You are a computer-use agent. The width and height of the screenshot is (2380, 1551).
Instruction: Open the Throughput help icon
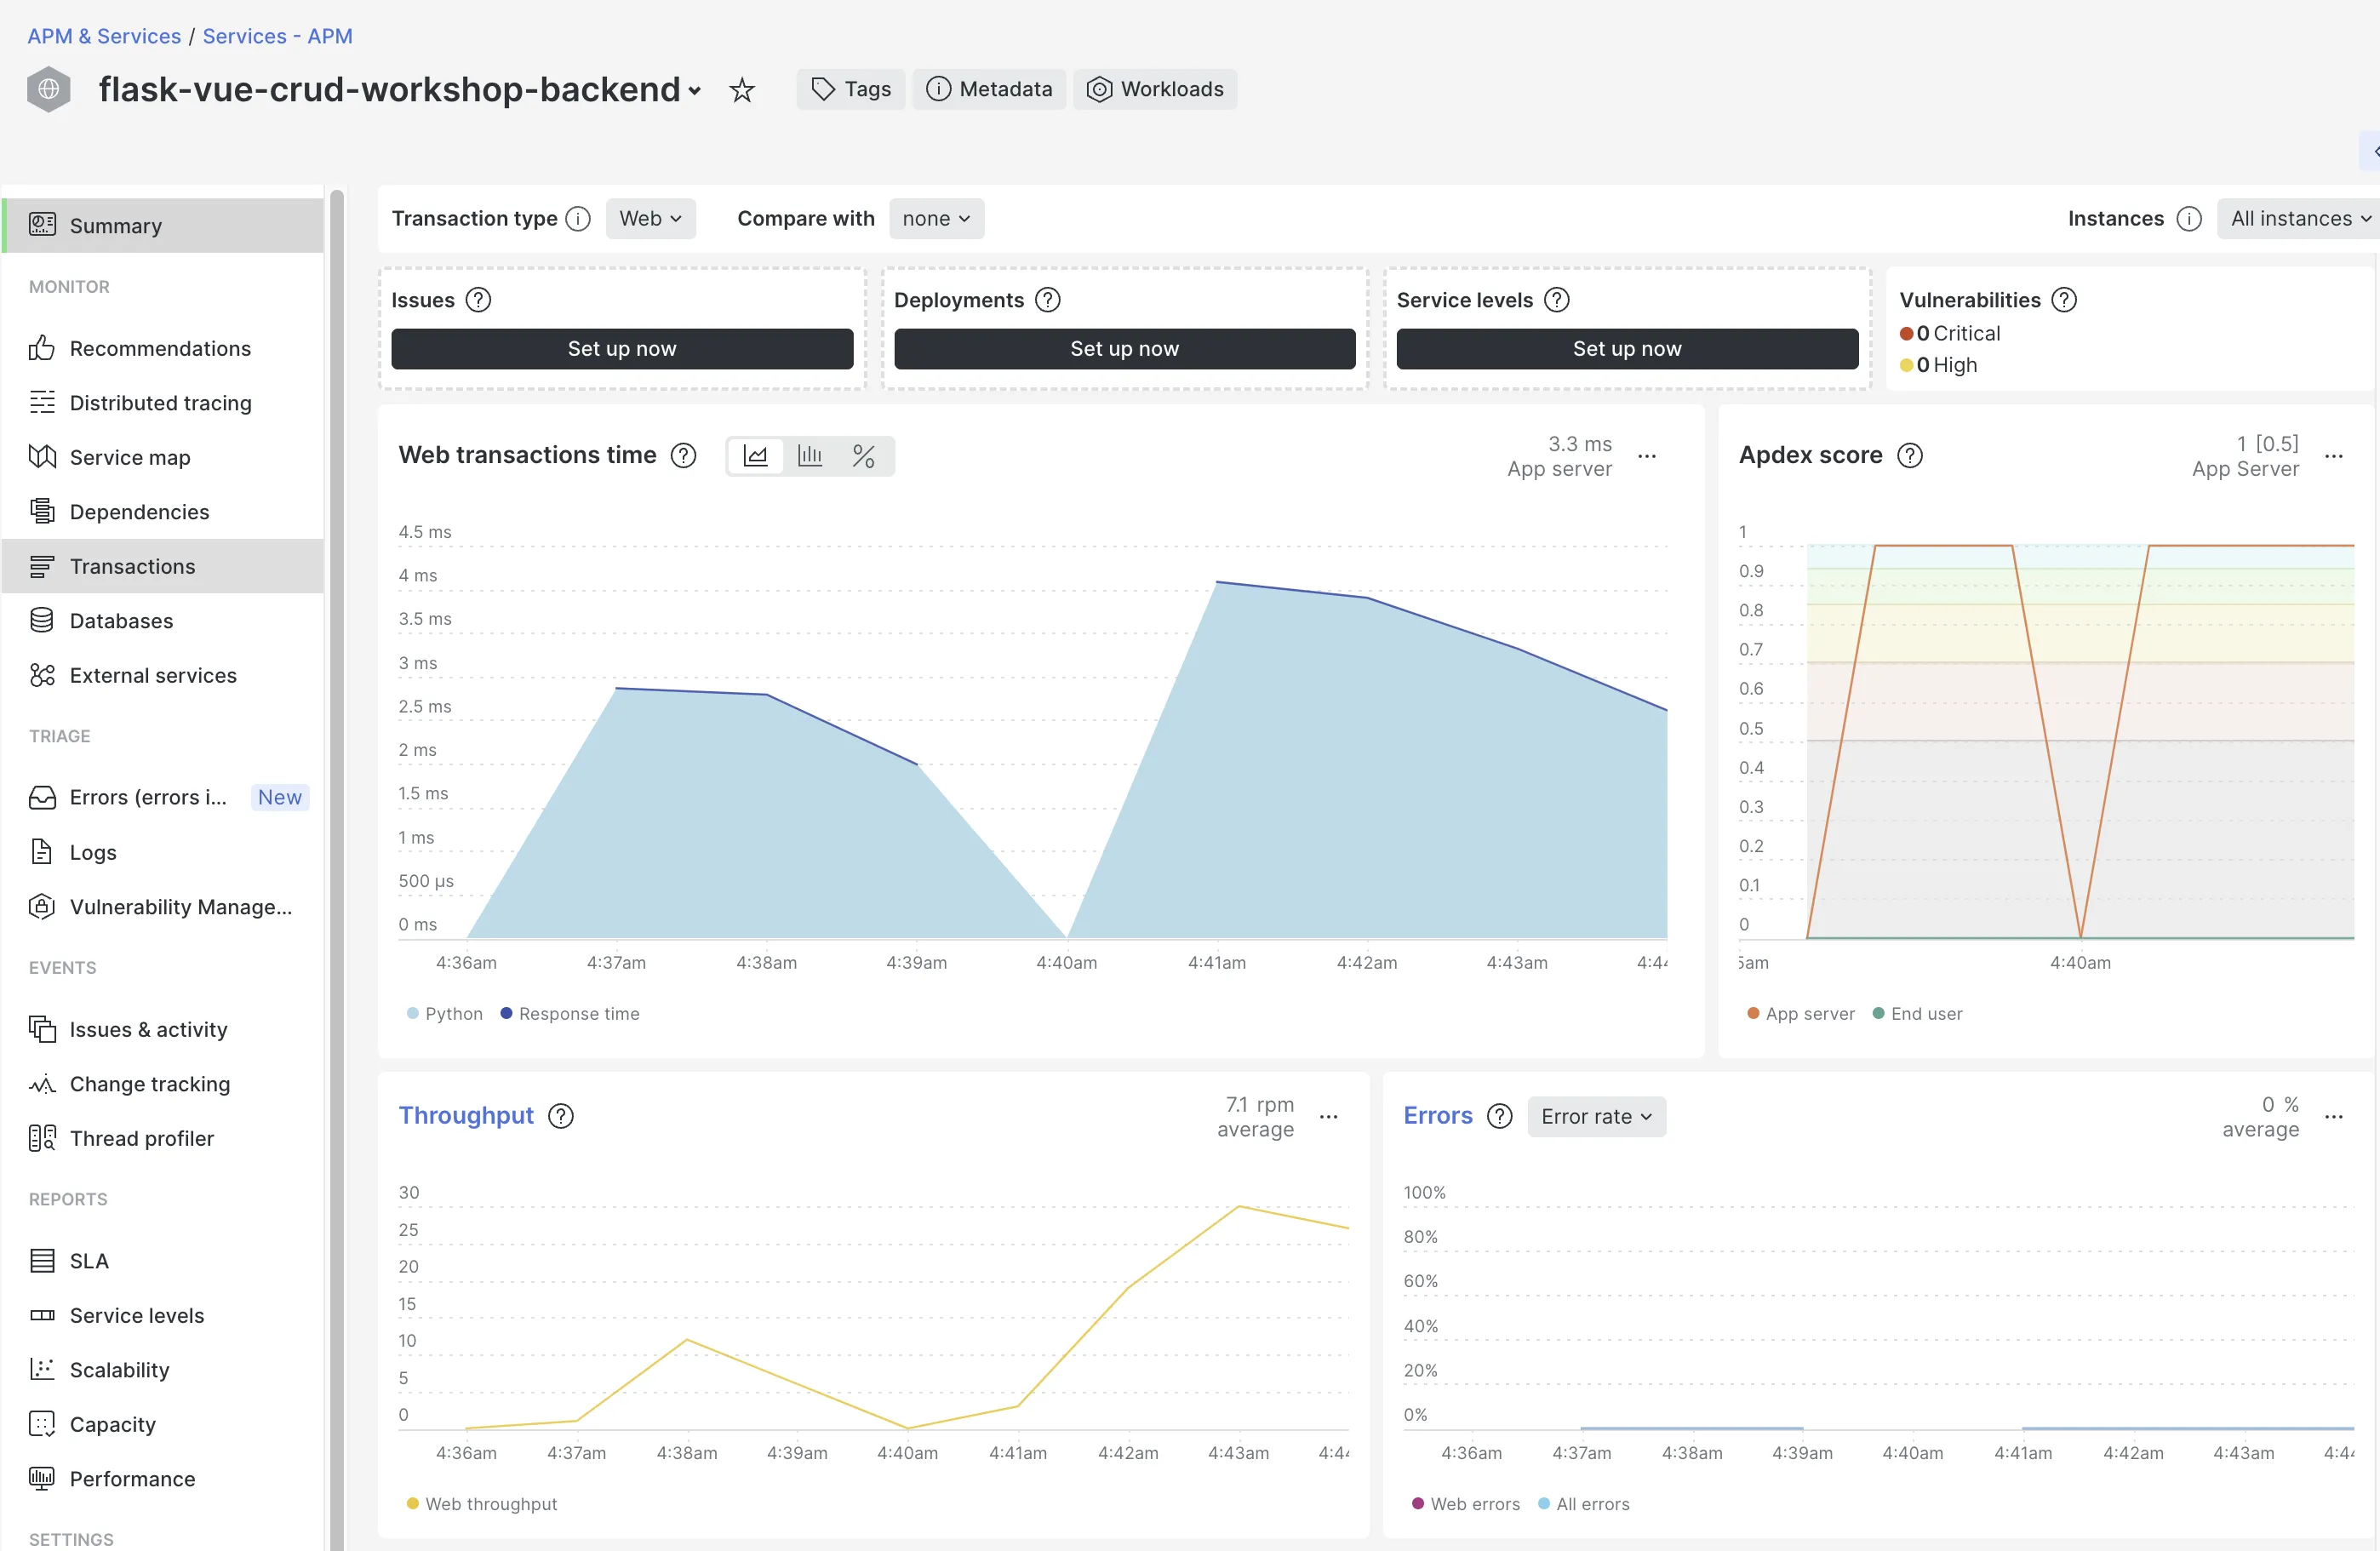(x=561, y=1116)
